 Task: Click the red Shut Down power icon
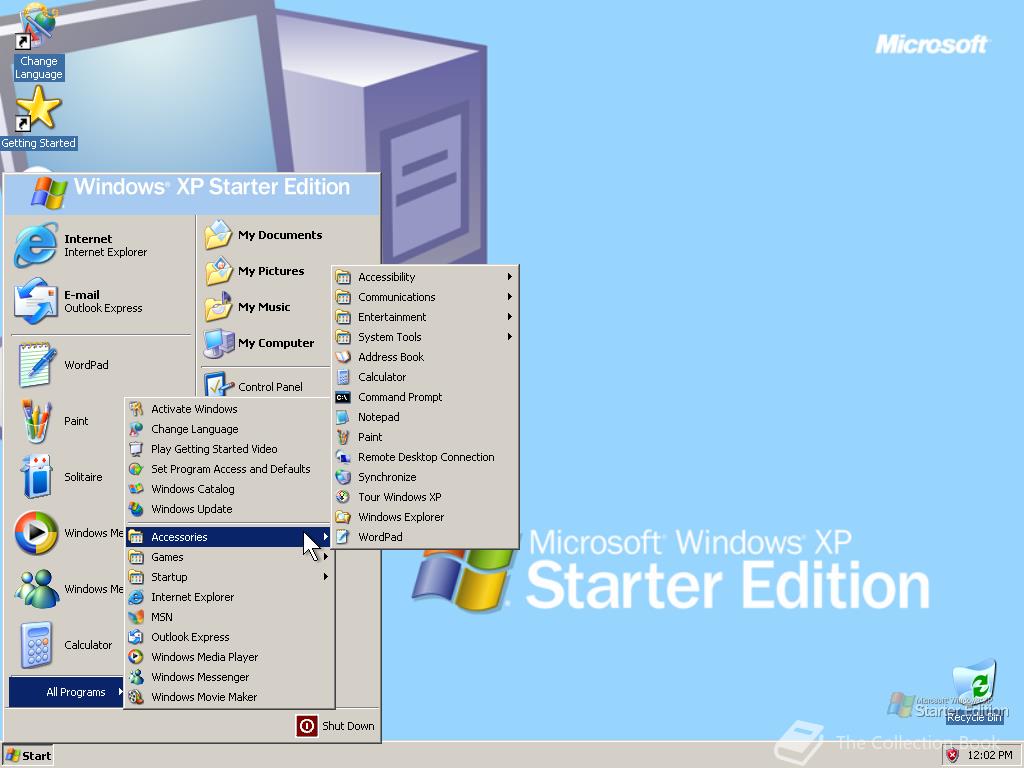(306, 726)
